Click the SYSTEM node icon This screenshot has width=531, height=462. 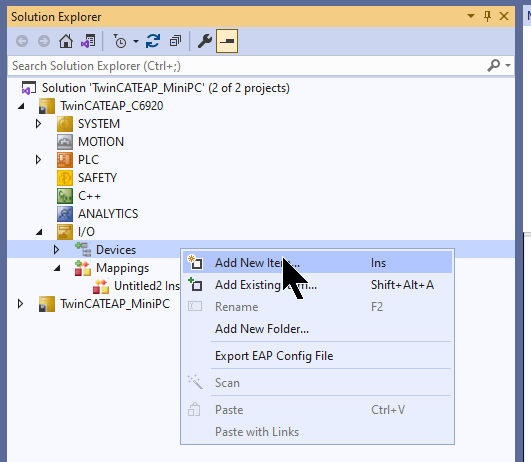65,124
